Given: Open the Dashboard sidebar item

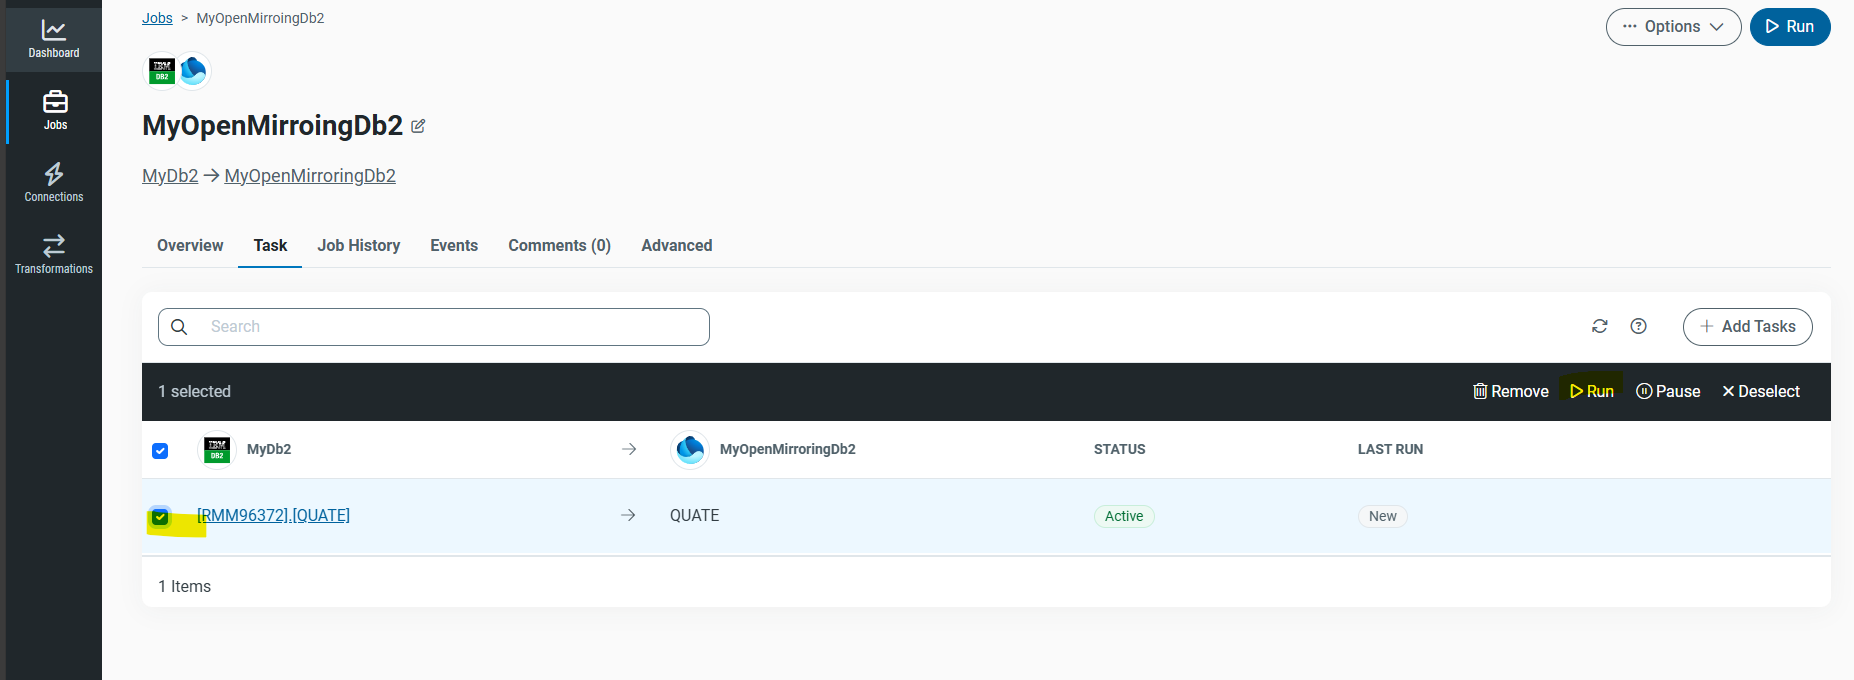Looking at the screenshot, I should tap(54, 39).
